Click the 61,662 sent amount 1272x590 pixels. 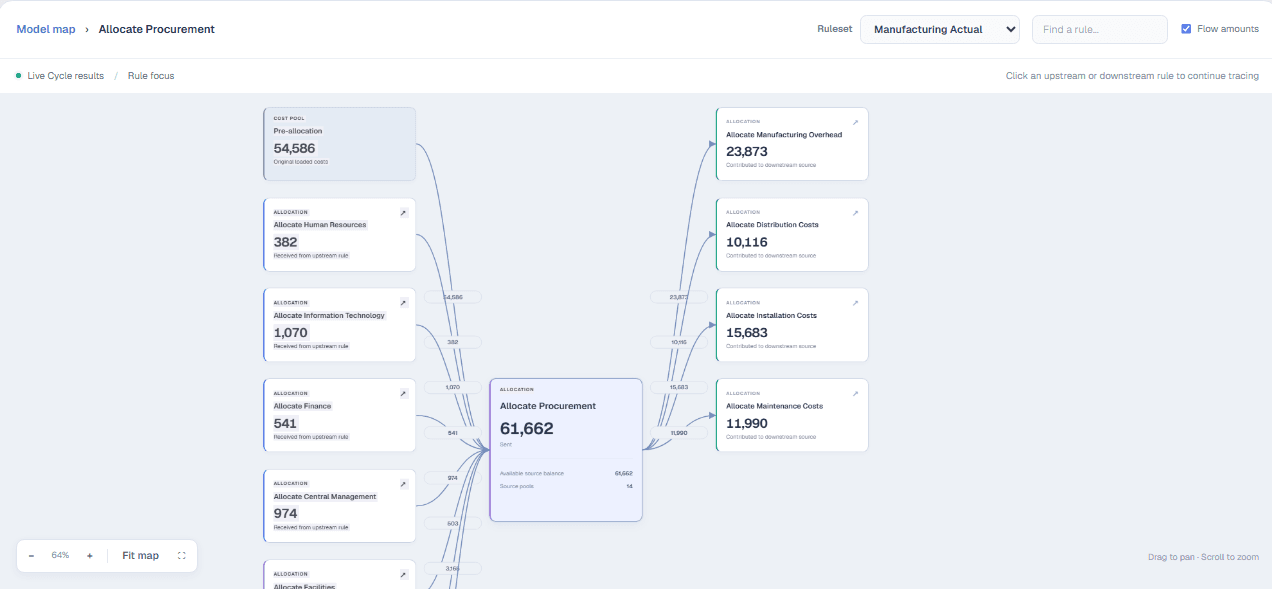(527, 428)
